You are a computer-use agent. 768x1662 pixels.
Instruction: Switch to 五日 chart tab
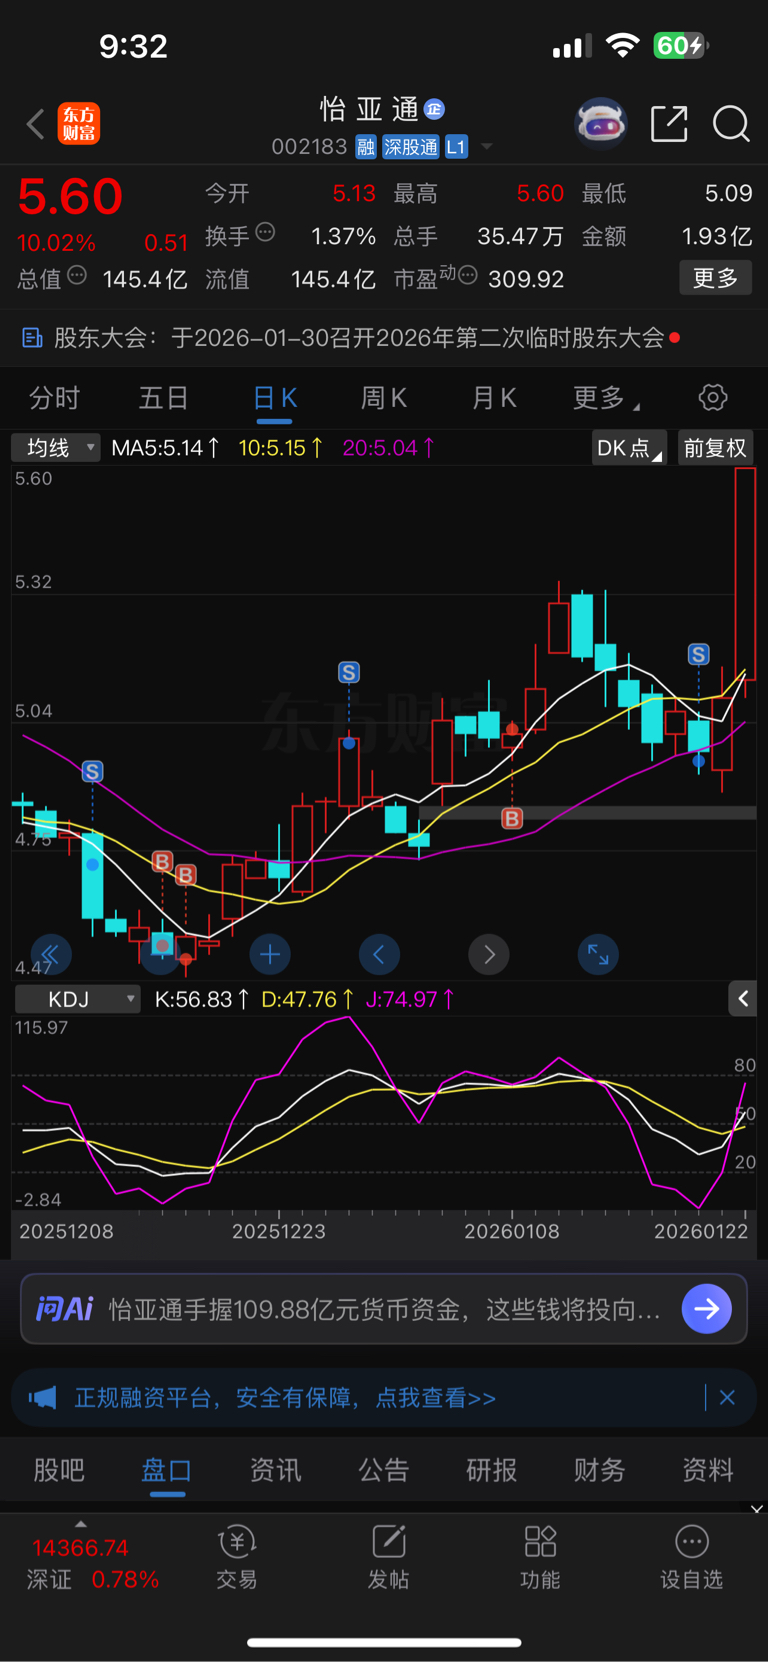(163, 398)
